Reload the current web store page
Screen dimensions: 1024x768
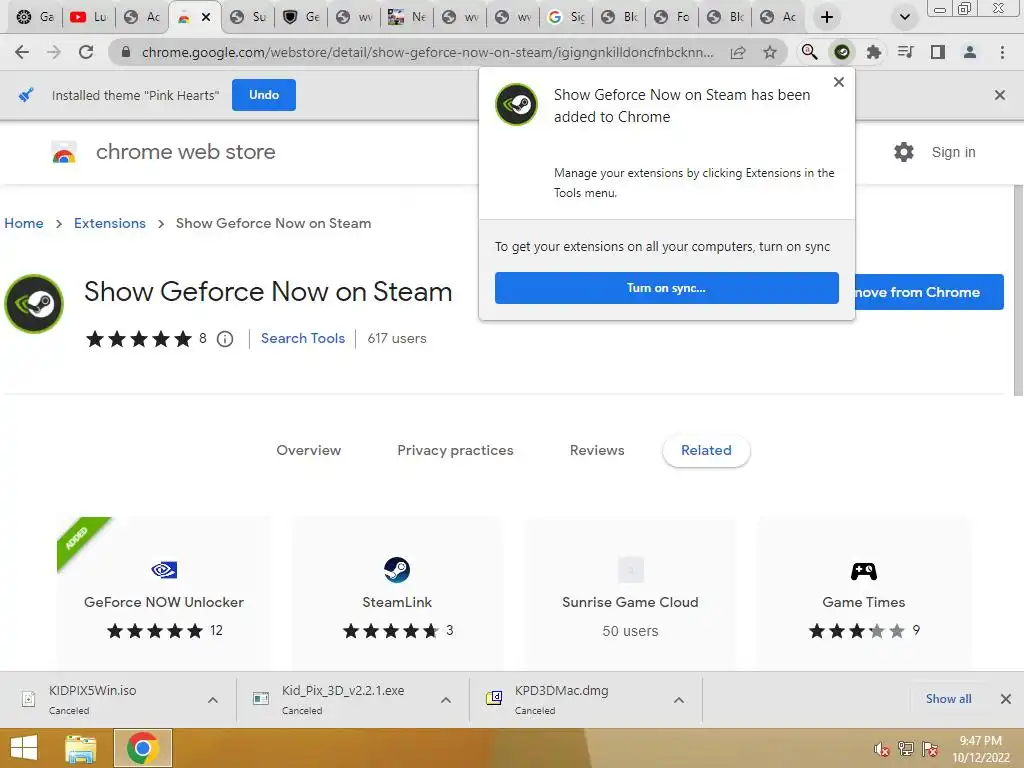pos(86,52)
